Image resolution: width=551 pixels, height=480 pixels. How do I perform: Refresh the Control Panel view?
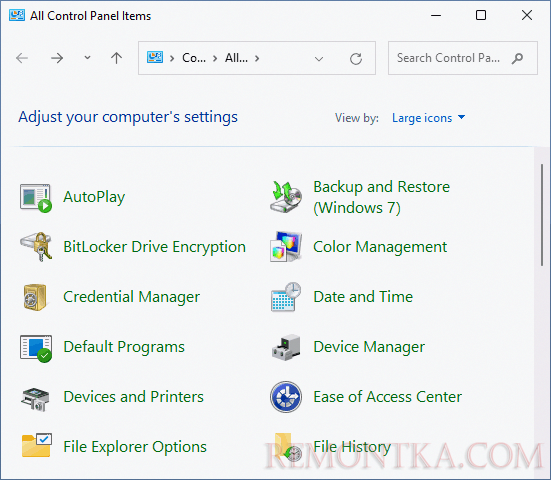pos(356,59)
